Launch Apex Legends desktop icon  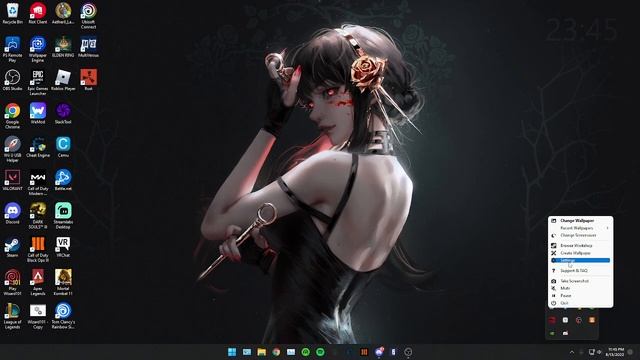coord(38,282)
